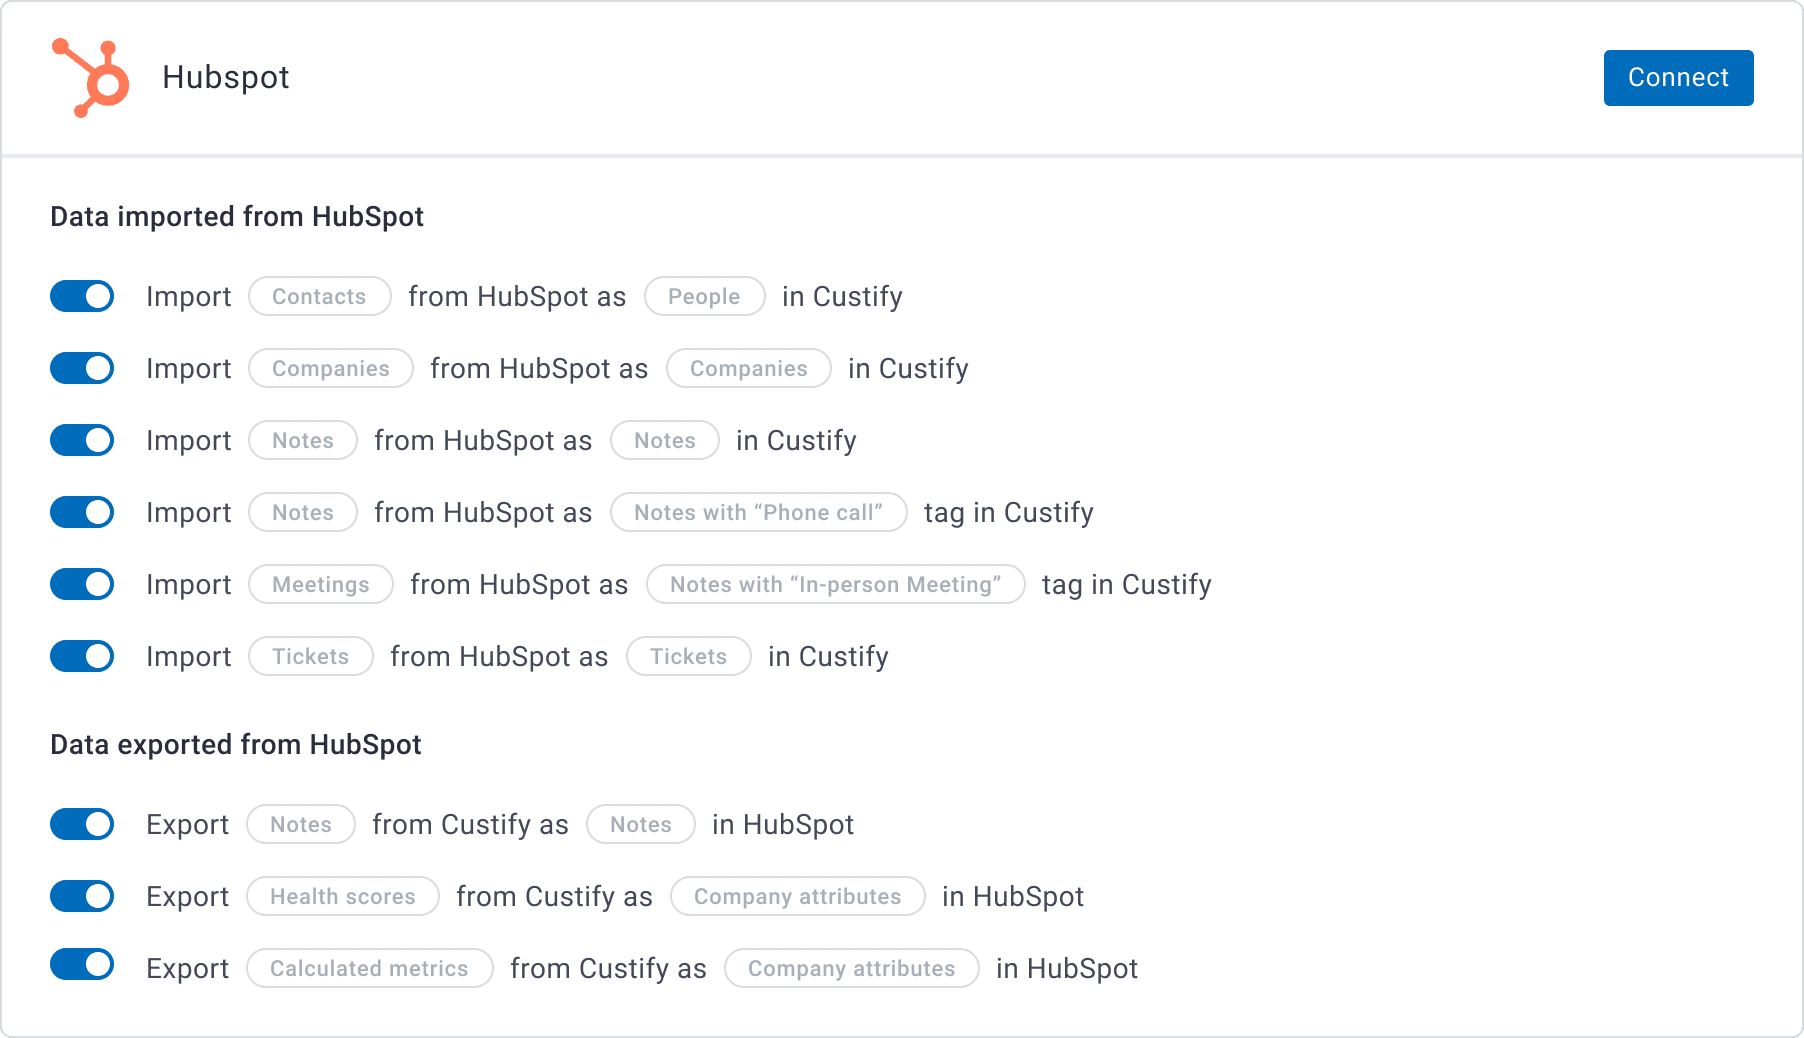This screenshot has width=1804, height=1038.
Task: Disable the Calculated metrics export
Action: click(82, 968)
